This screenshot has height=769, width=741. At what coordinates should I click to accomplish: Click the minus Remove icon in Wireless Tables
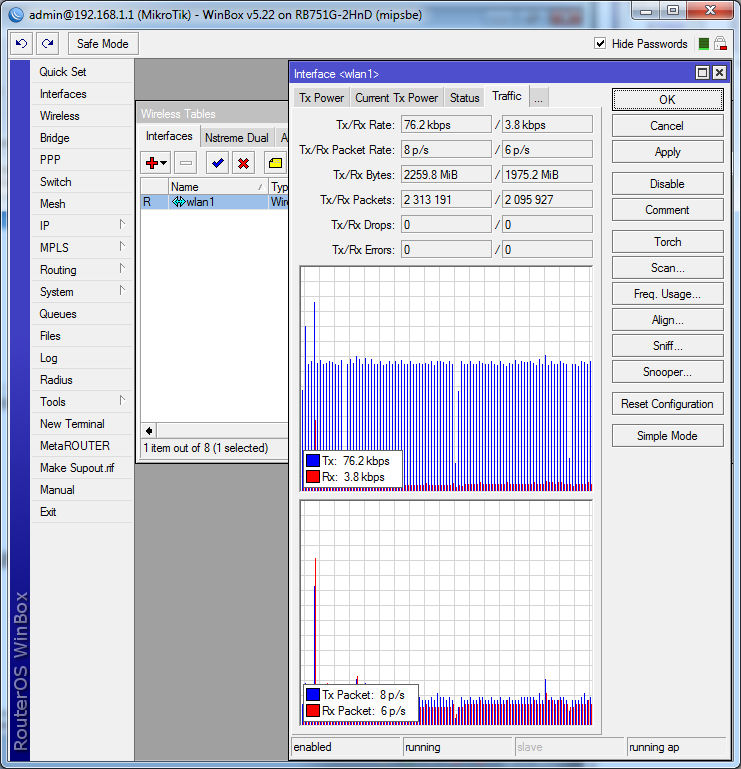[186, 163]
